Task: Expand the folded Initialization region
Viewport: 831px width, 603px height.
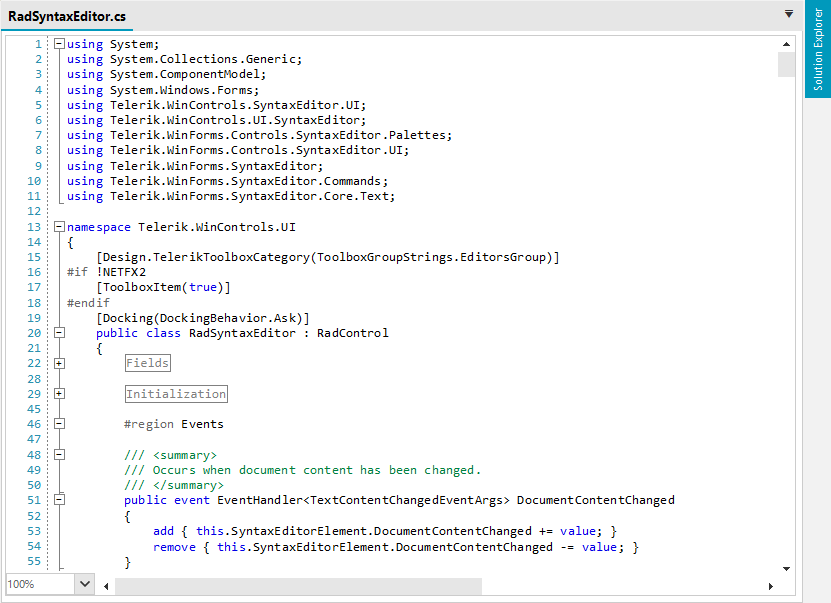Action: click(x=60, y=394)
